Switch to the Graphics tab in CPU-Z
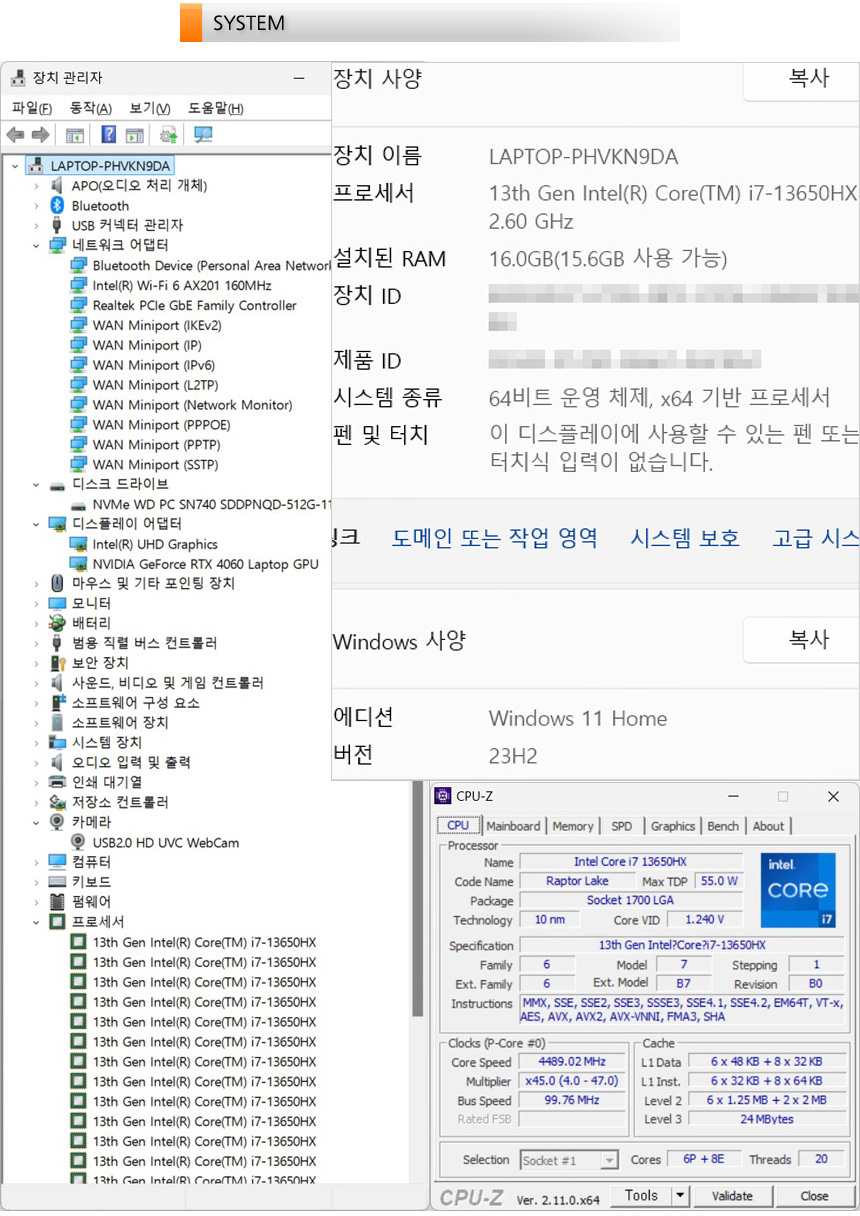860x1216 pixels. (x=673, y=826)
